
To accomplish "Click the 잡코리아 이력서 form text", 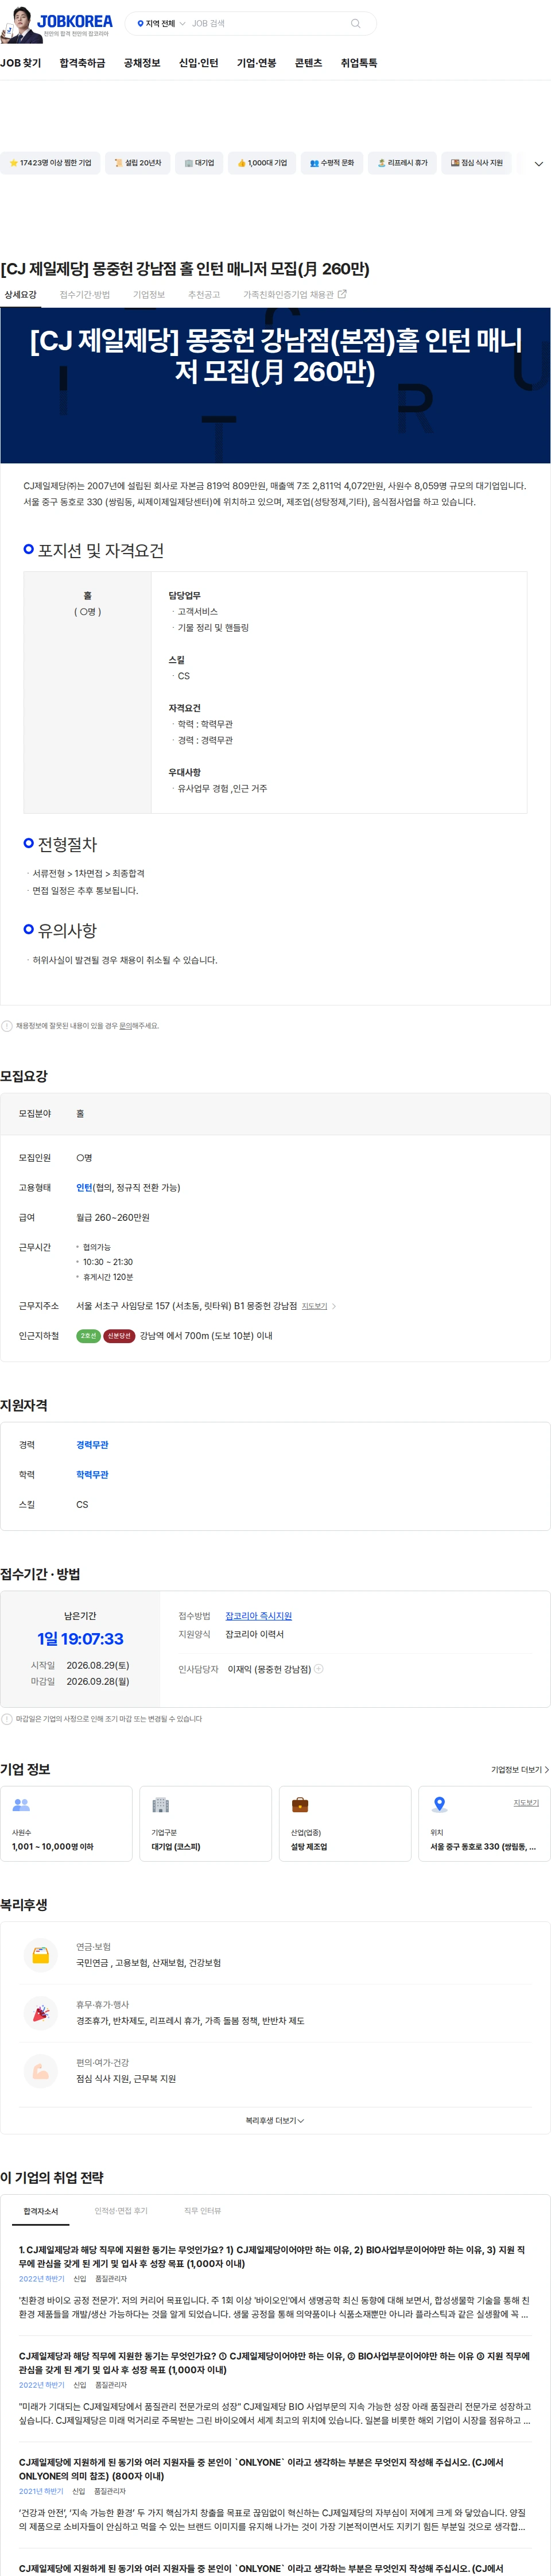I will (x=254, y=1634).
